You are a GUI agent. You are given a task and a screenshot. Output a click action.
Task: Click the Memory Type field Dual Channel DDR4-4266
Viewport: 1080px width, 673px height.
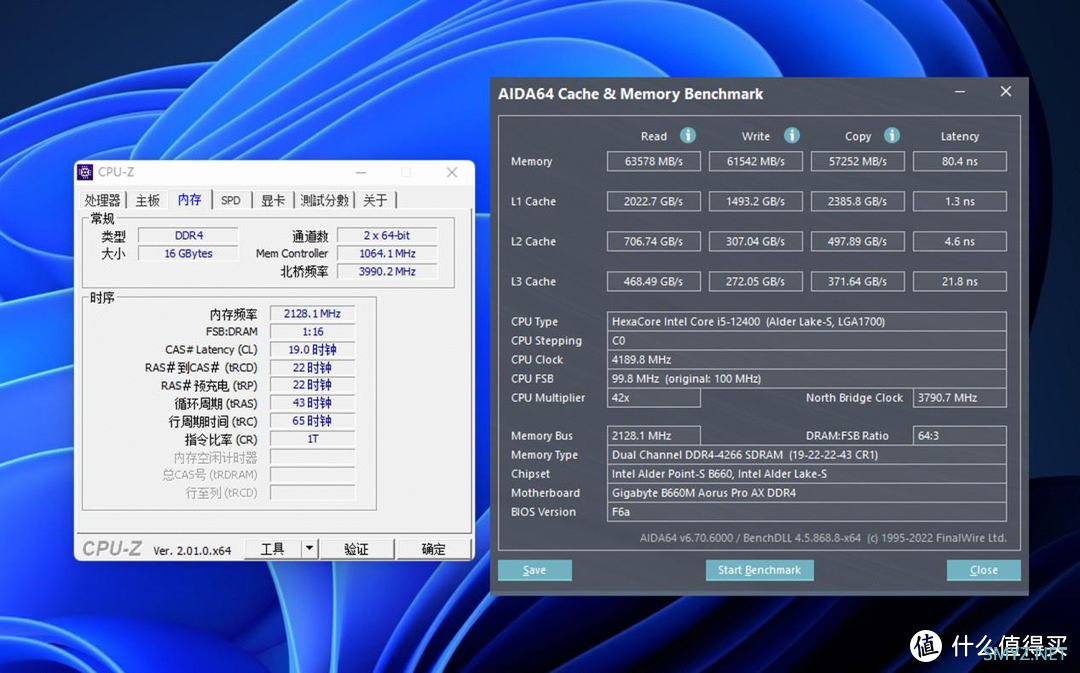[807, 455]
